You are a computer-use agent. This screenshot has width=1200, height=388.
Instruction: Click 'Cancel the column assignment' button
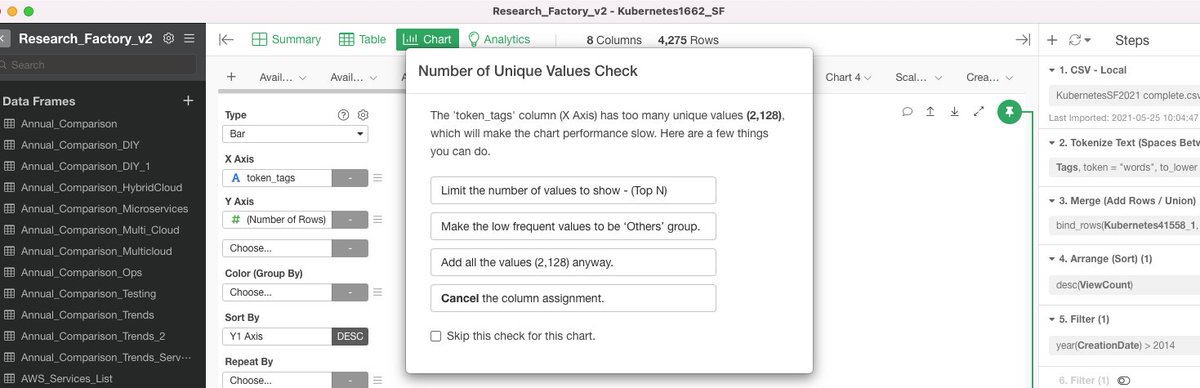tap(573, 298)
